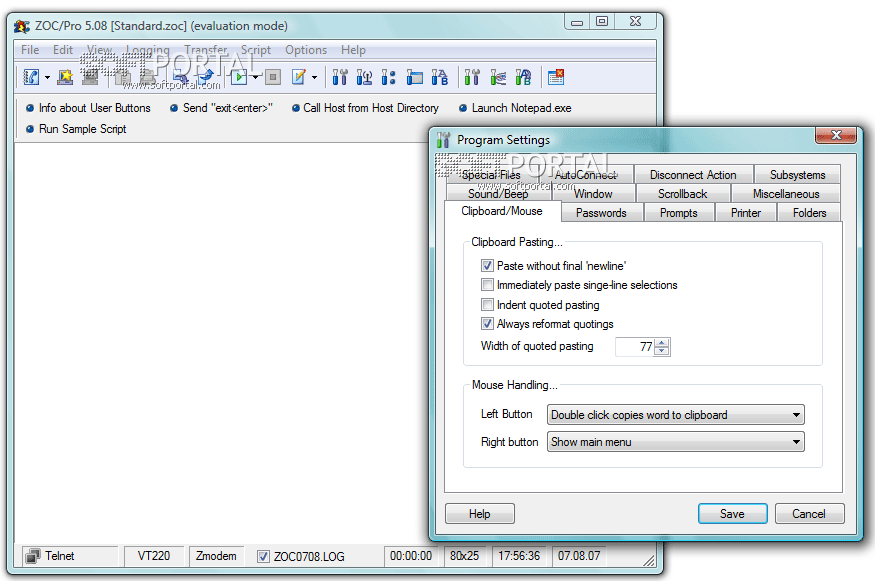
Task: Click 'Launch Notepad.exe' user button
Action: 516,108
